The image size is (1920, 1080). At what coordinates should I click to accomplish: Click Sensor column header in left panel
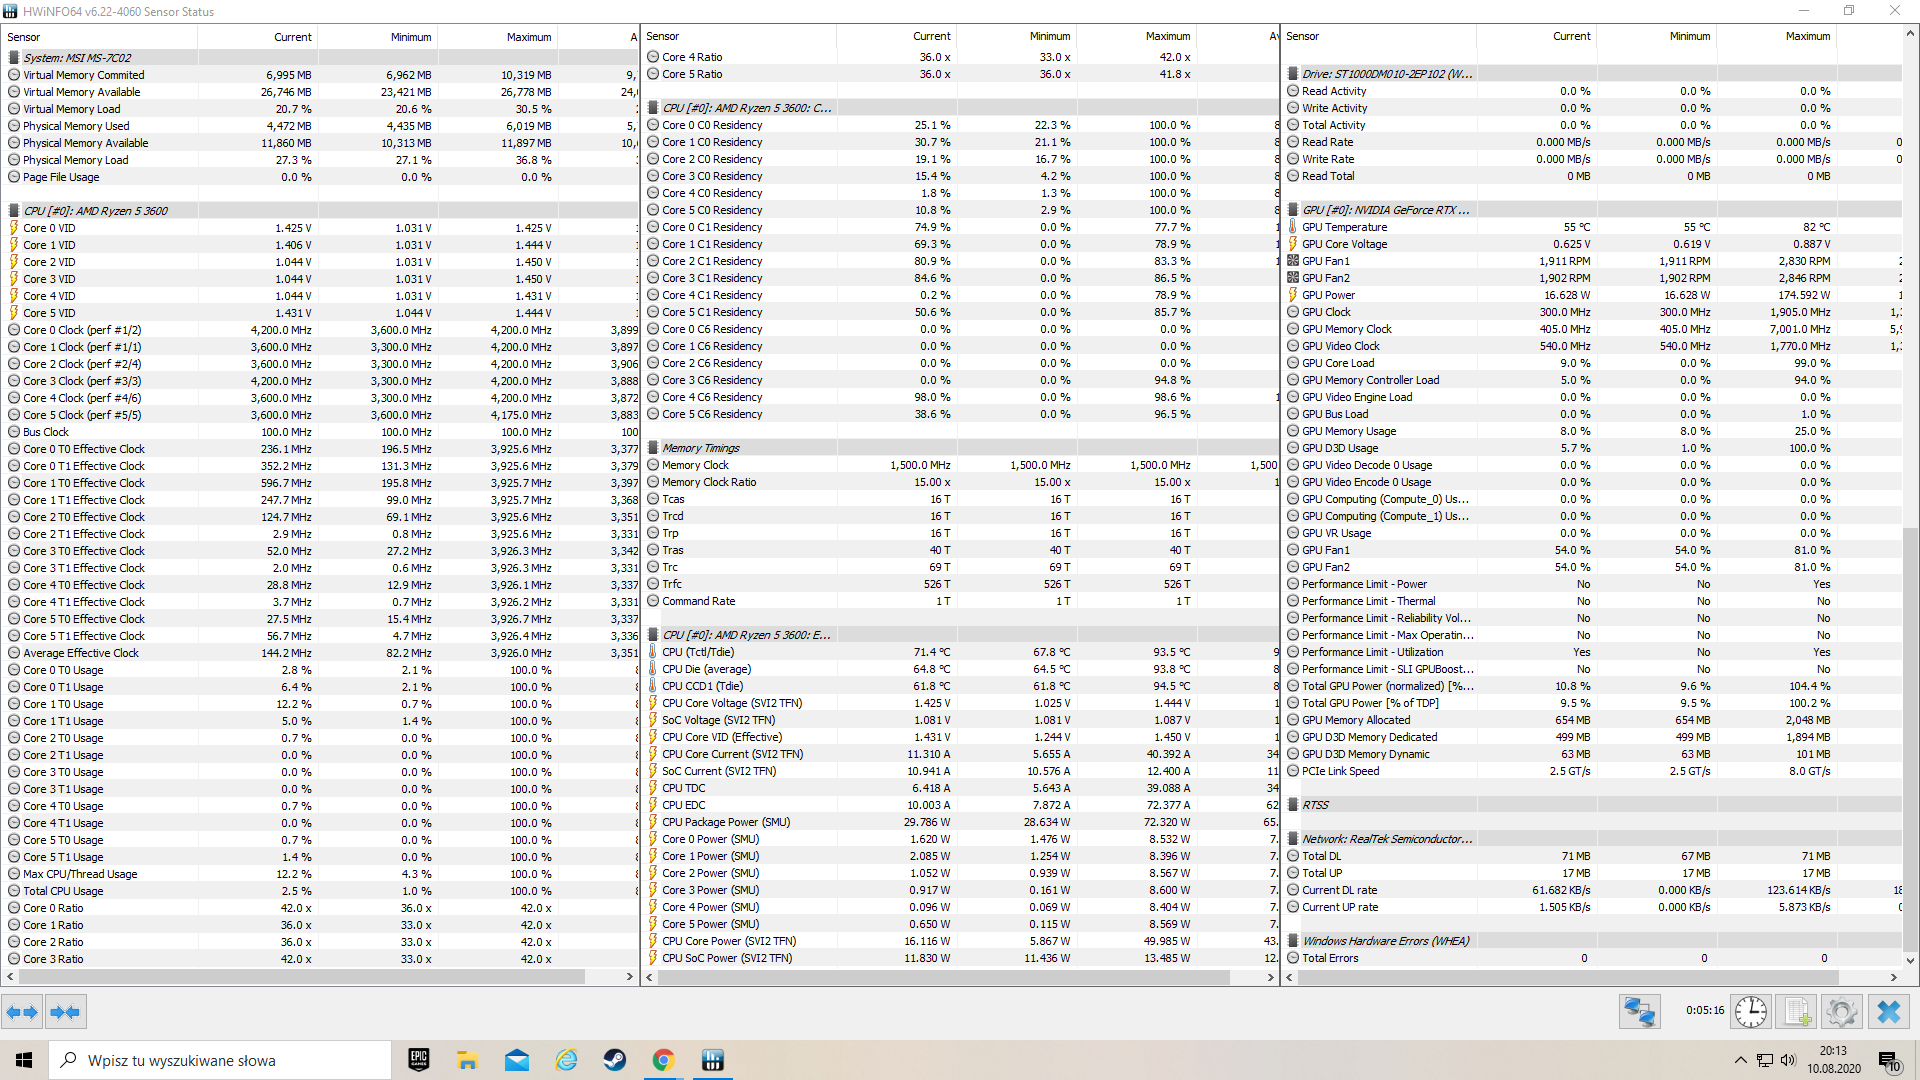[100, 37]
